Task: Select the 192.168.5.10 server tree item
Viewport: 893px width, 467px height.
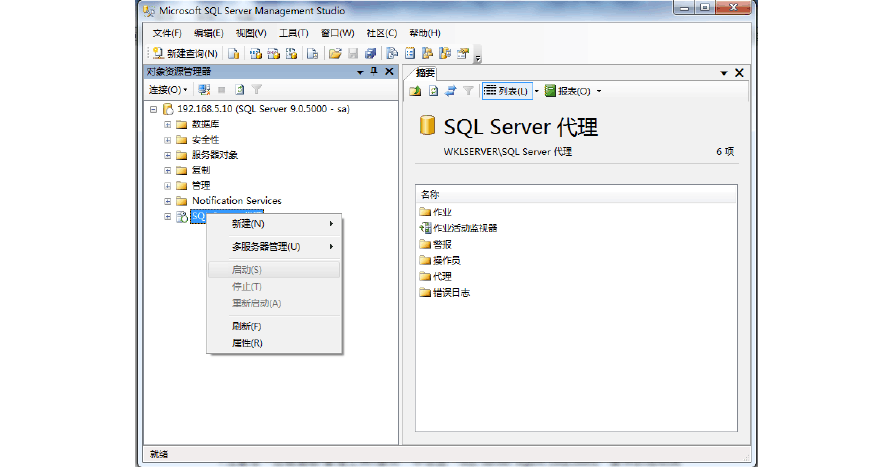Action: [x=263, y=109]
